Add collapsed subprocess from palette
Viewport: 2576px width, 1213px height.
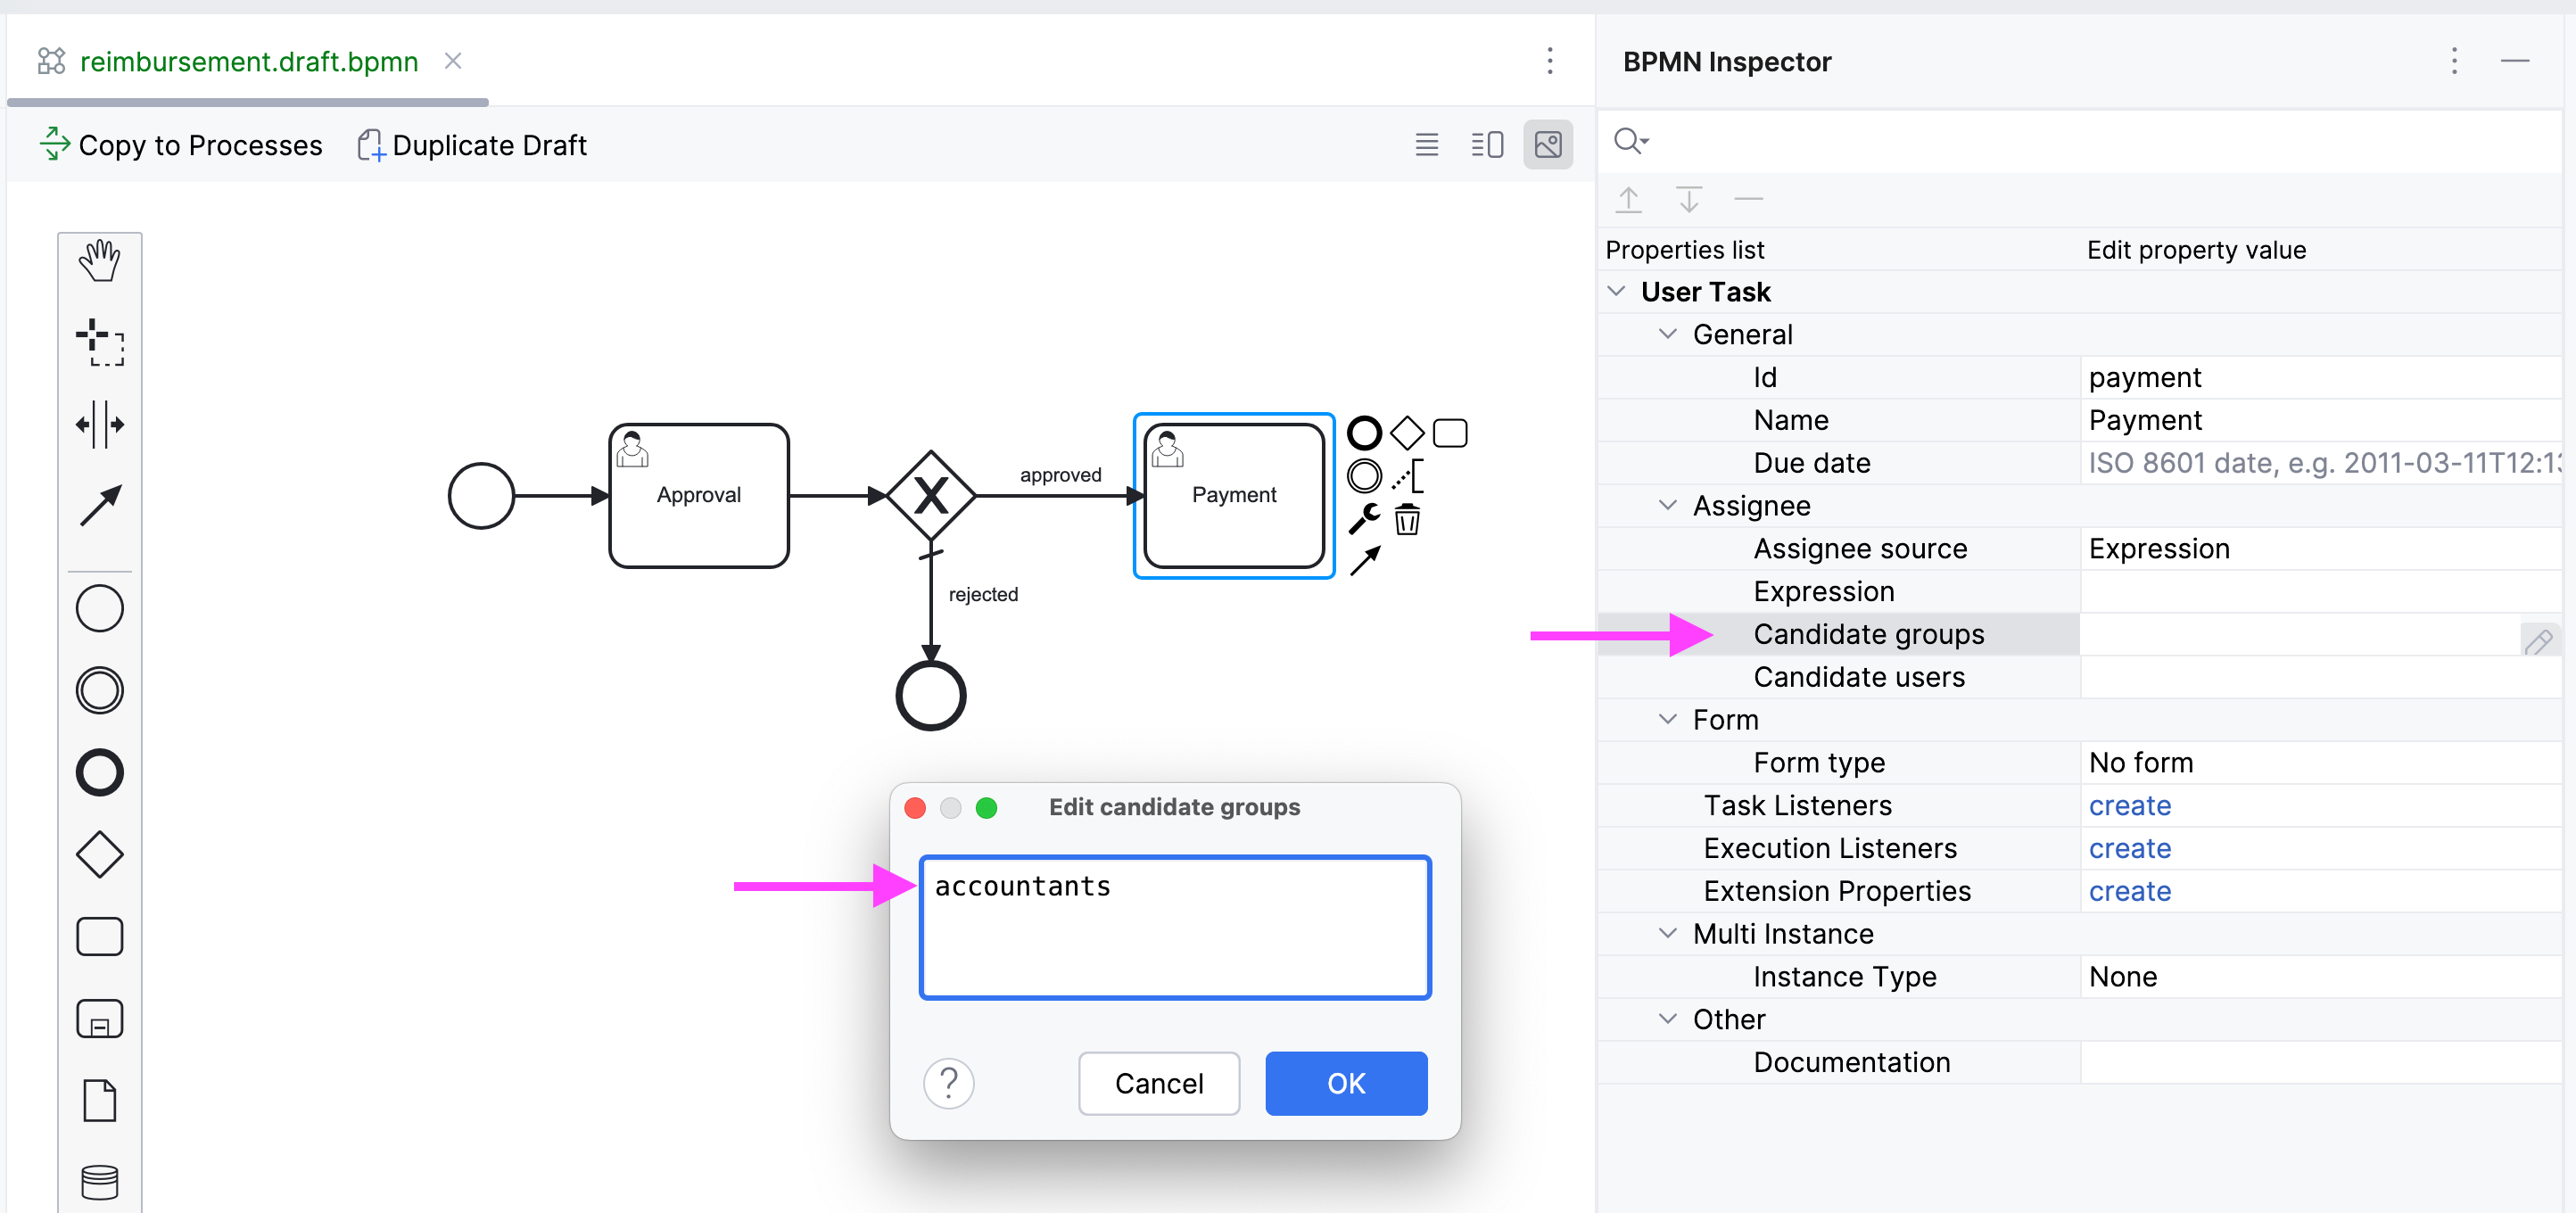[x=99, y=1019]
